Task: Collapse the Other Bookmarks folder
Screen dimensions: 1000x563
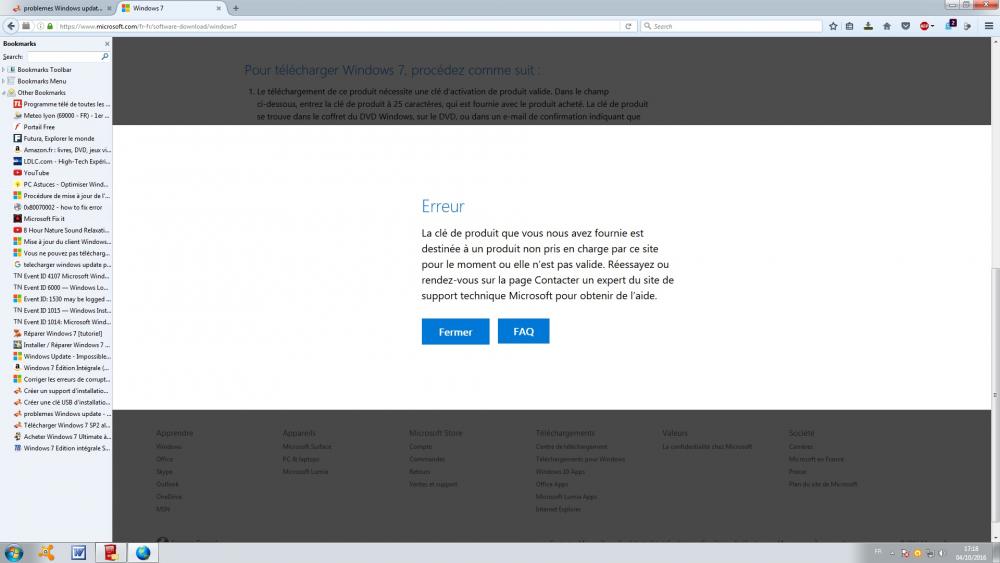Action: point(4,92)
